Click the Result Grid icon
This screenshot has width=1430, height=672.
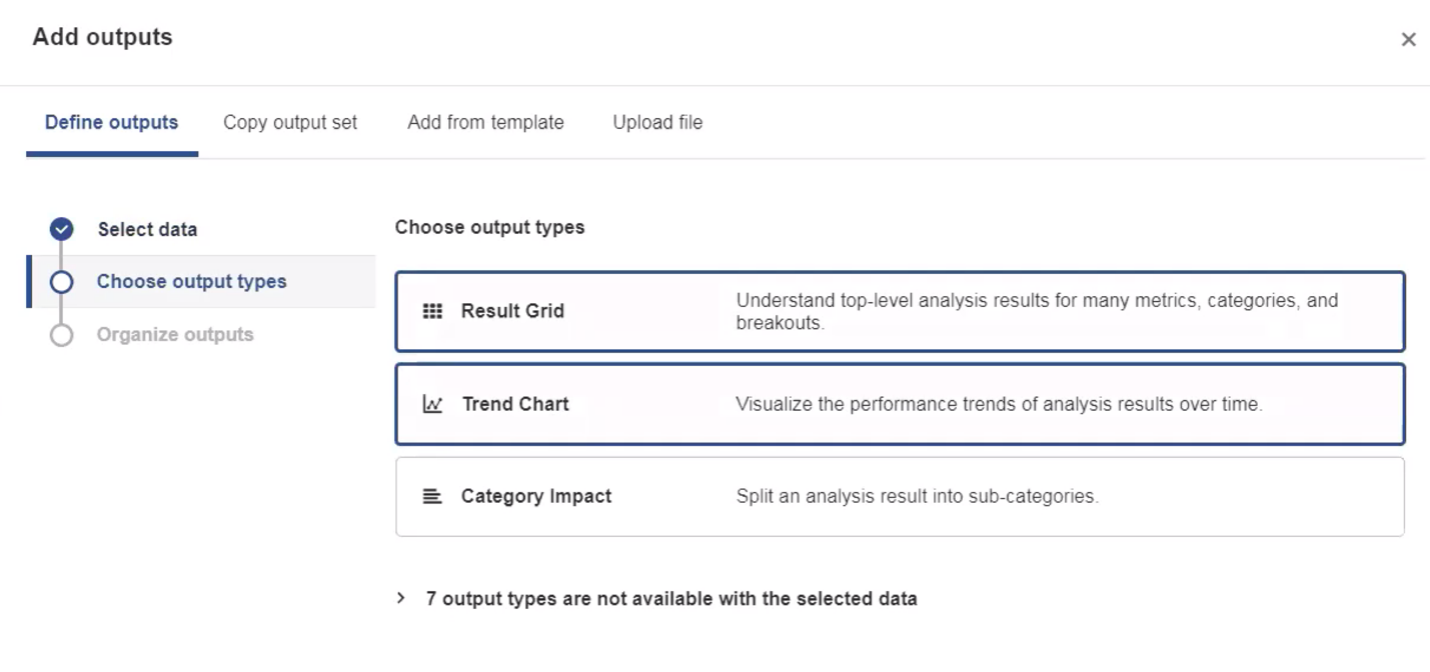coord(432,311)
